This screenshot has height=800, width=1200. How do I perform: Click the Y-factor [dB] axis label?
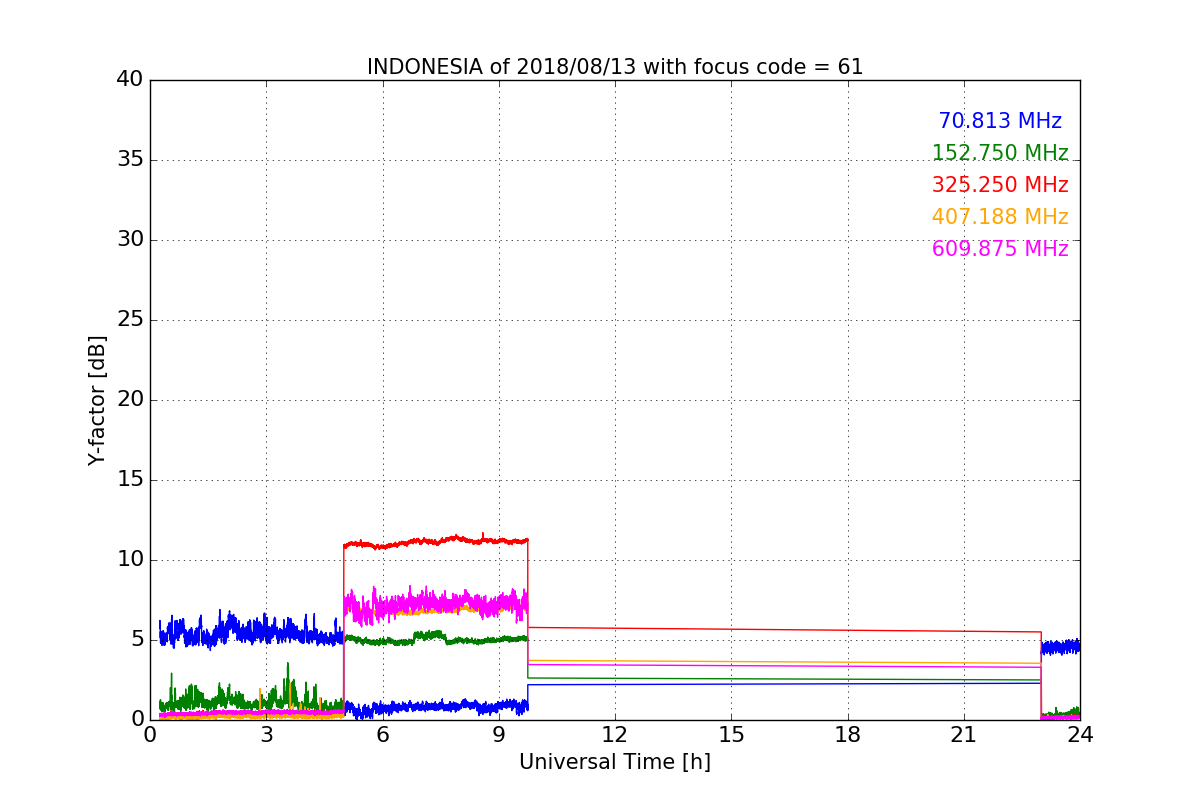pyautogui.click(x=97, y=400)
